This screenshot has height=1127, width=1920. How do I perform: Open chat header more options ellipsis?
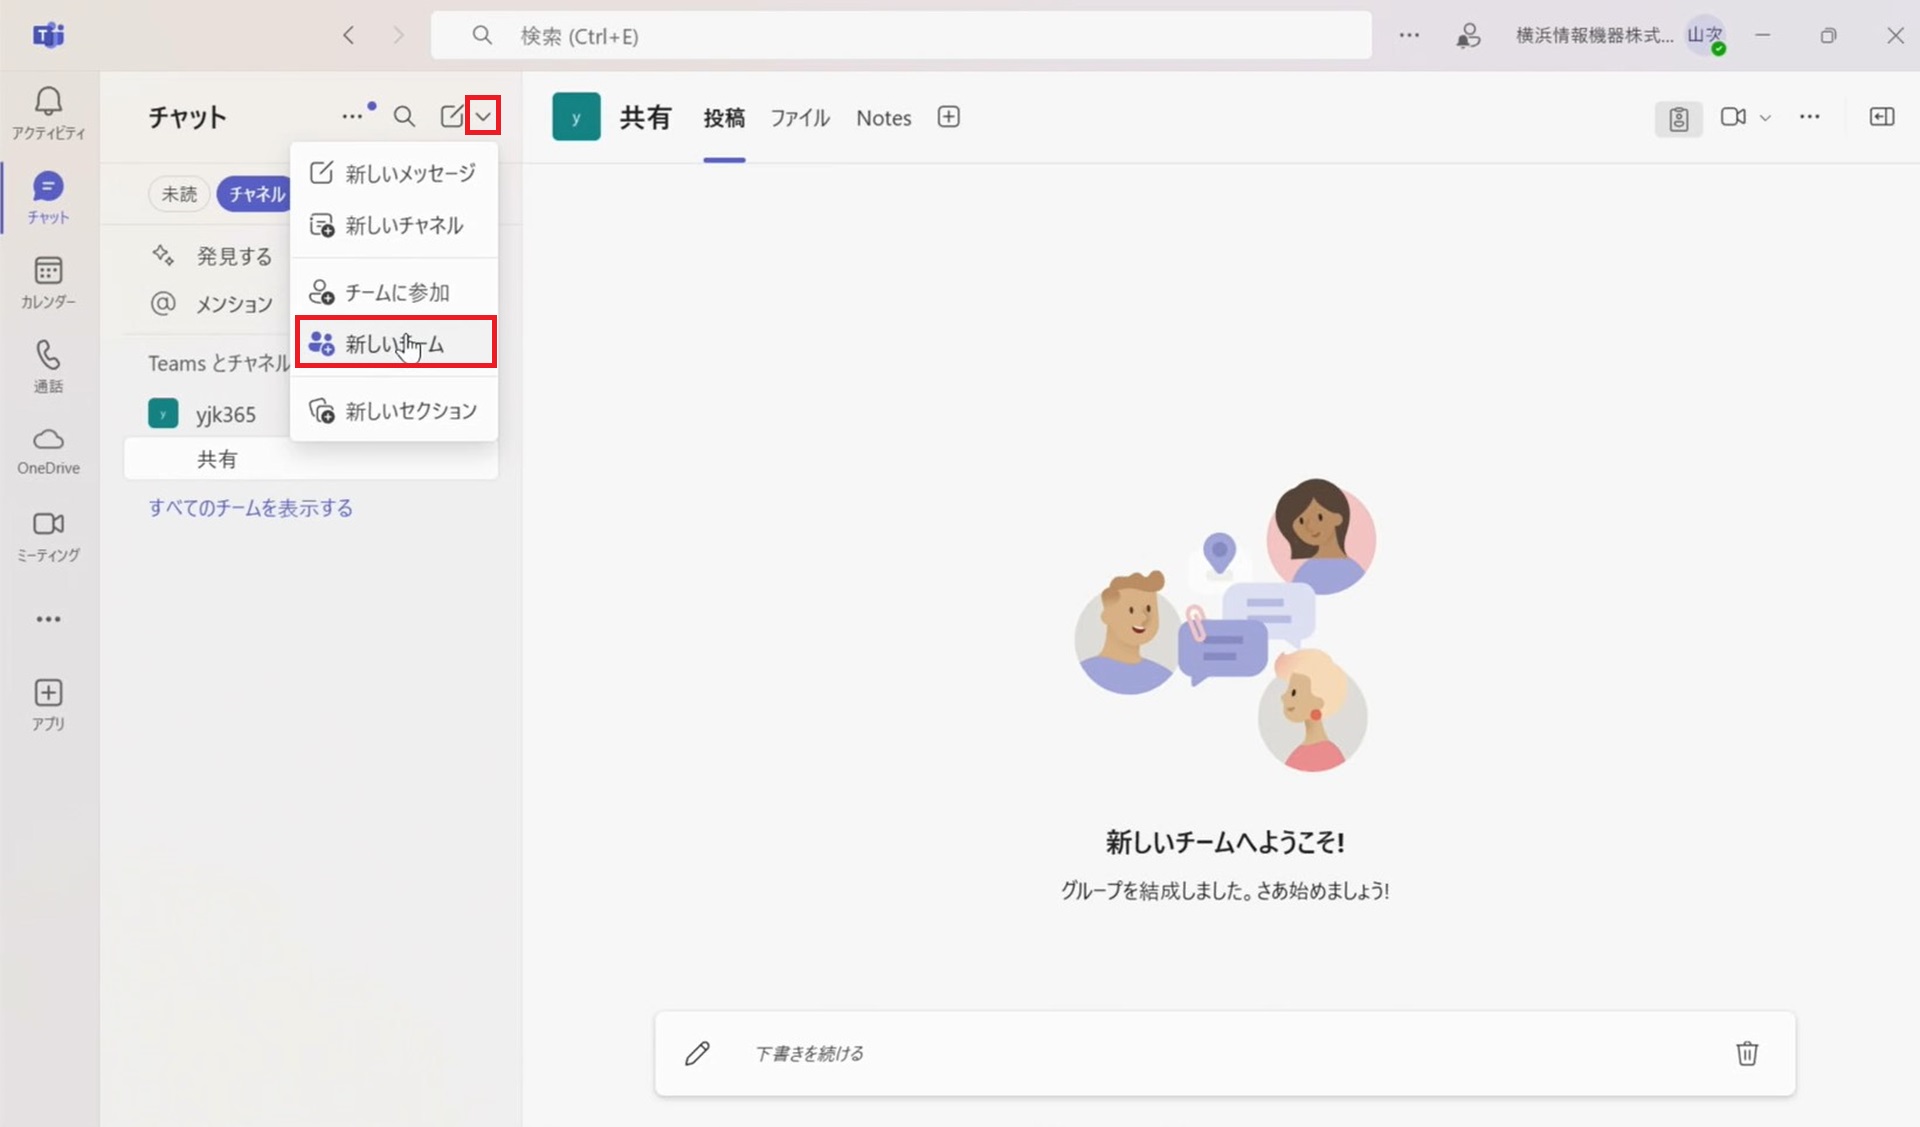pos(352,117)
